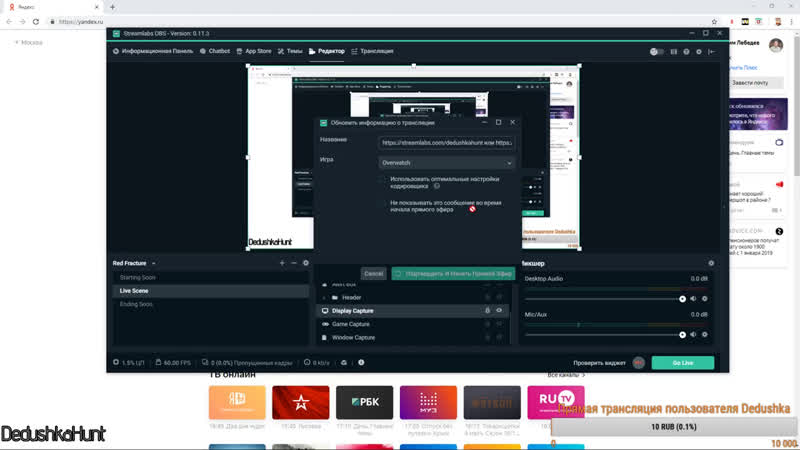Mute Desktop Audio speaker icon

click(693, 299)
